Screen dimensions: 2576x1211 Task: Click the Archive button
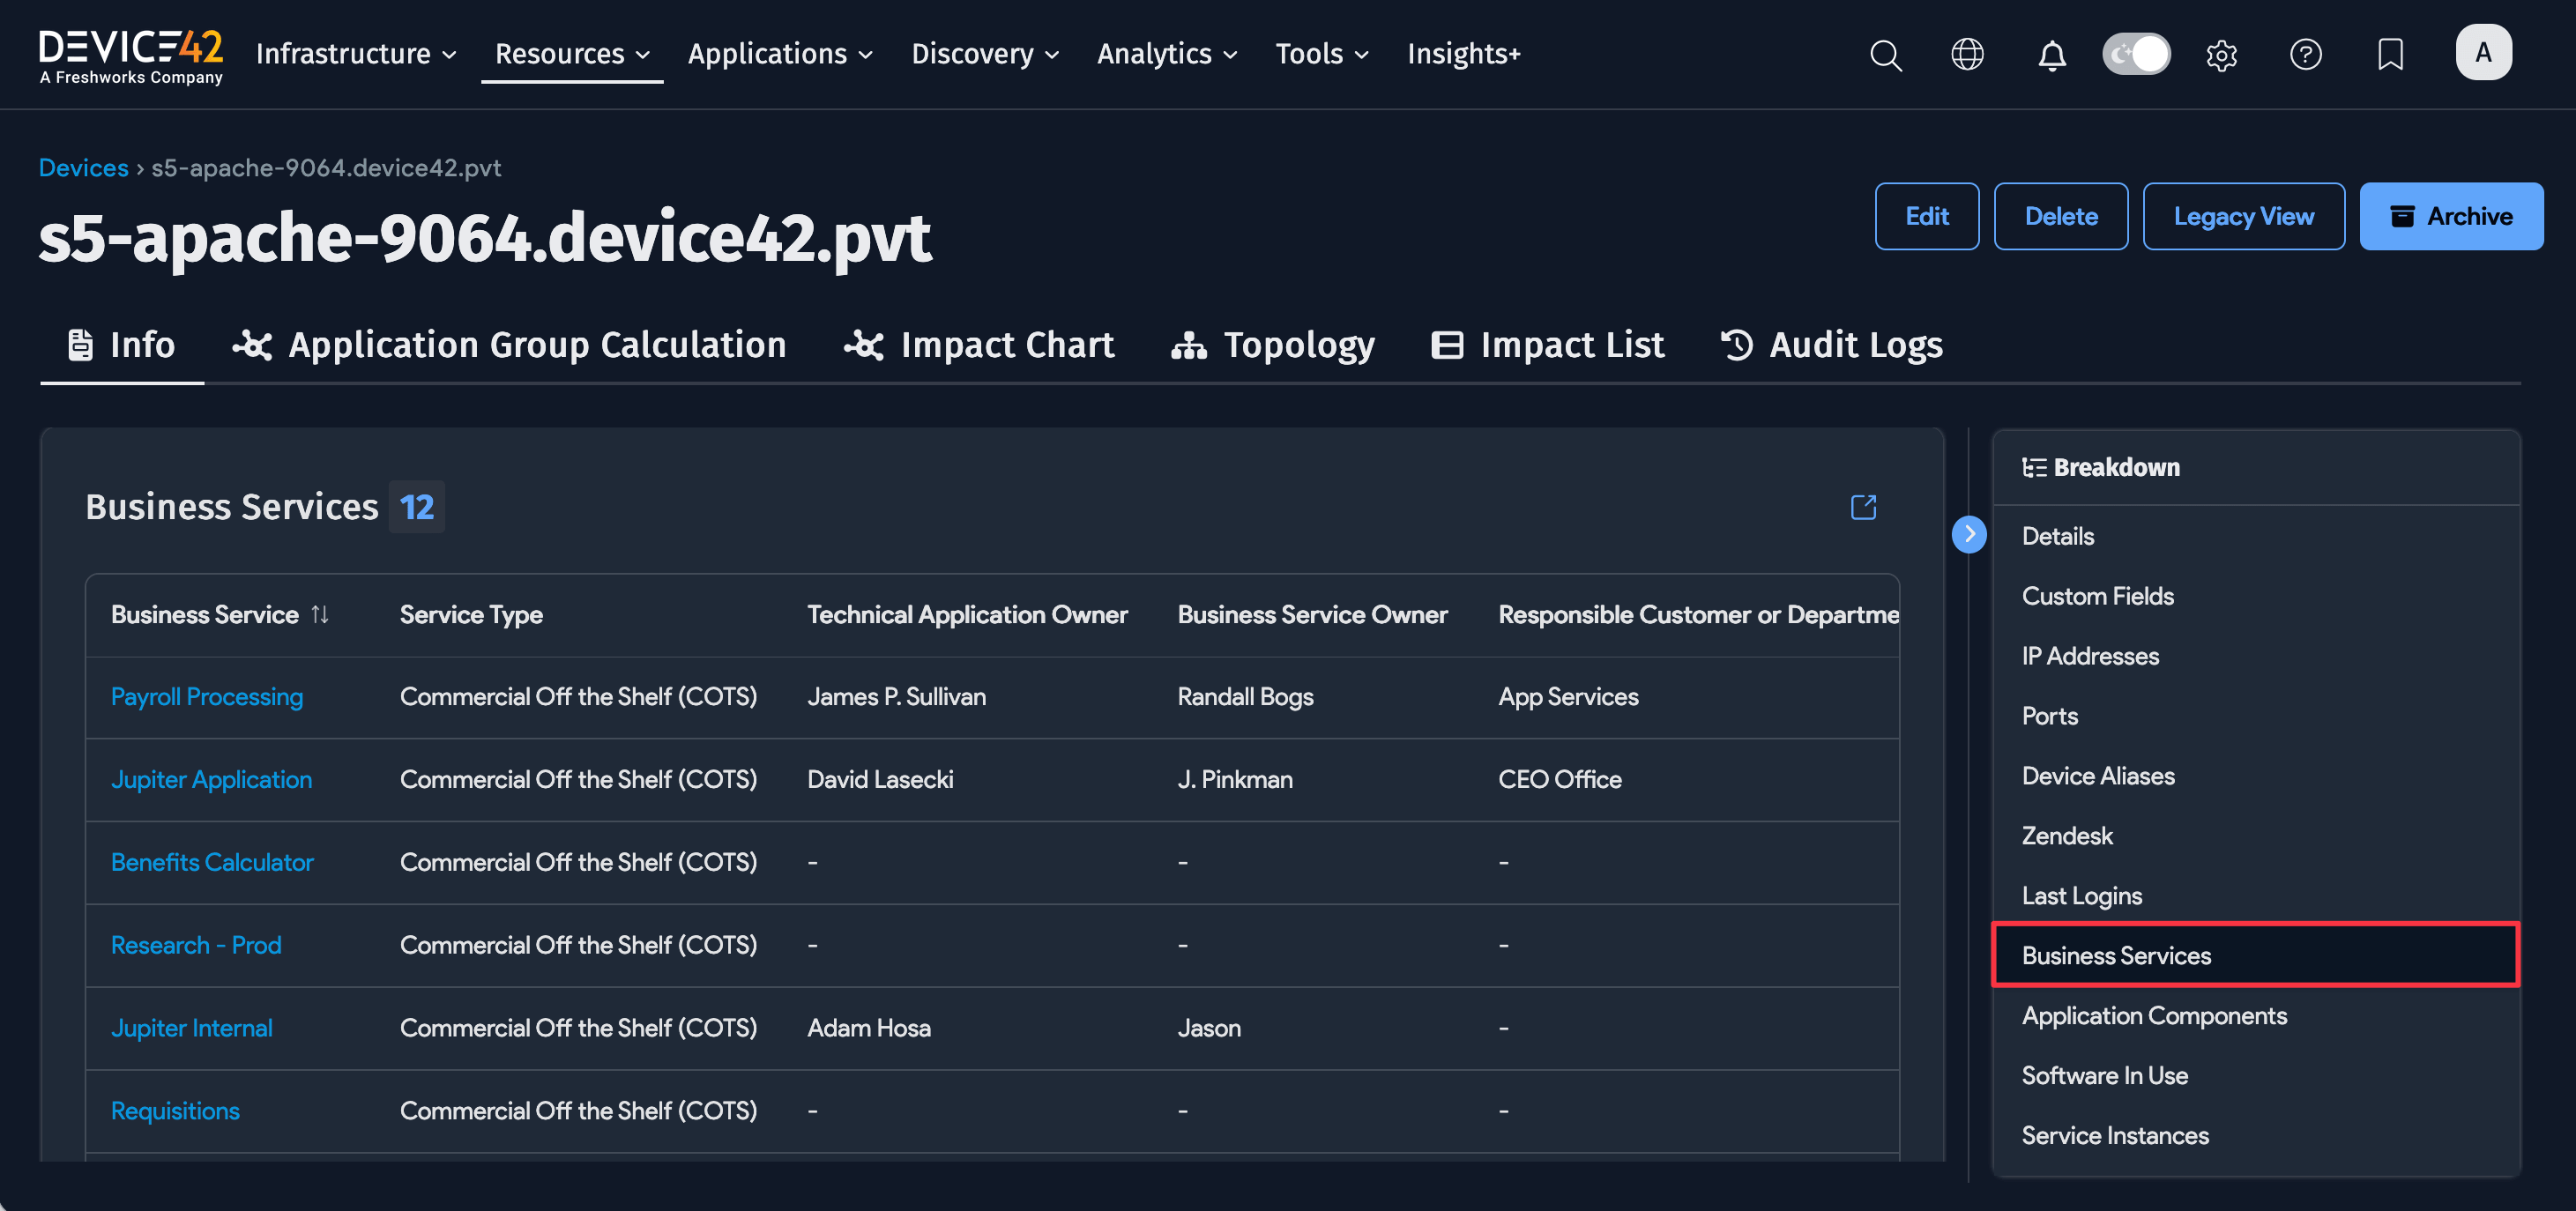click(x=2451, y=216)
